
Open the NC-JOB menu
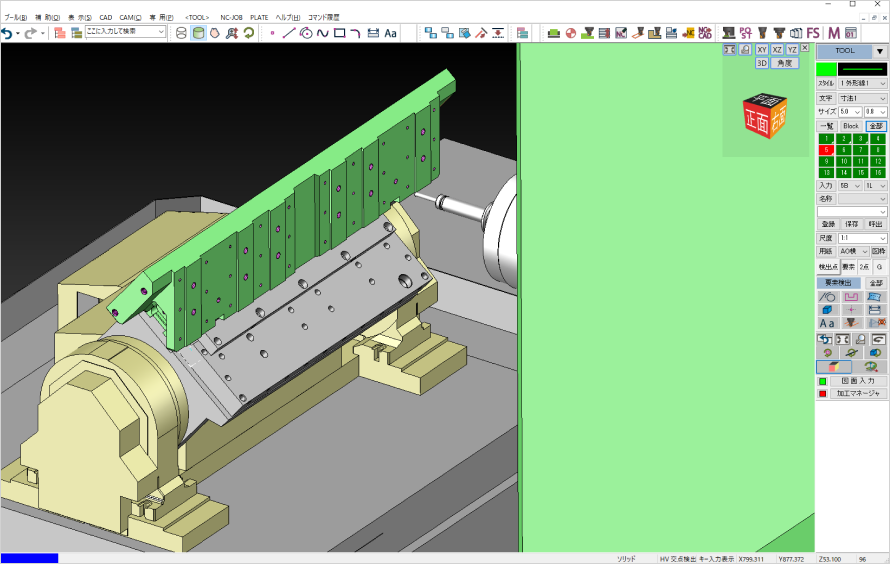231,18
